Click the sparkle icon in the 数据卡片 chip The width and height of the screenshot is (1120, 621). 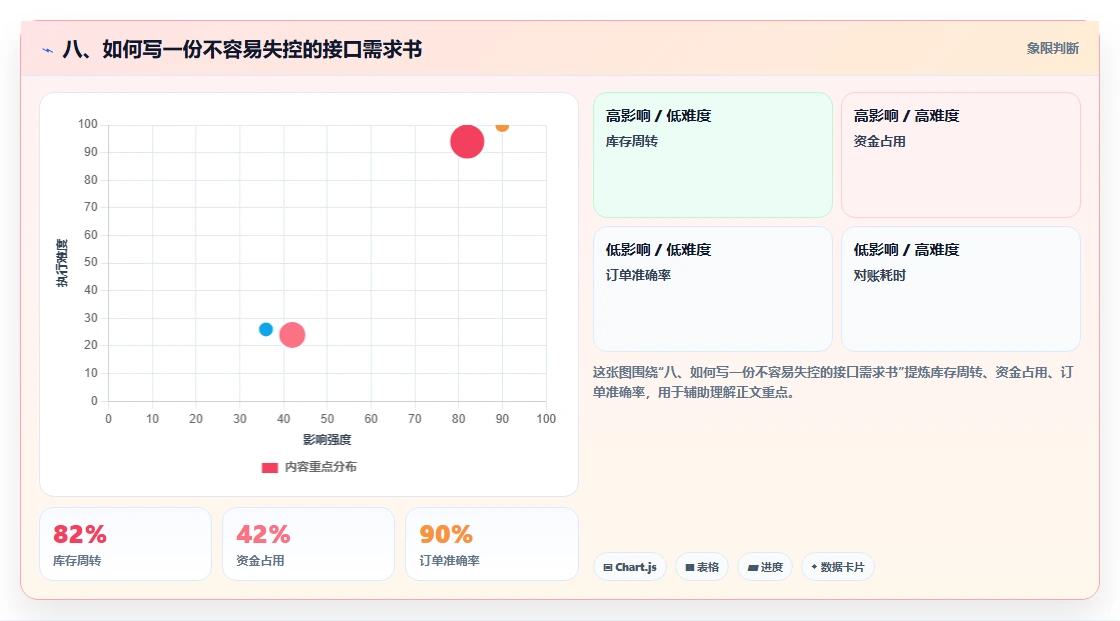[x=814, y=567]
